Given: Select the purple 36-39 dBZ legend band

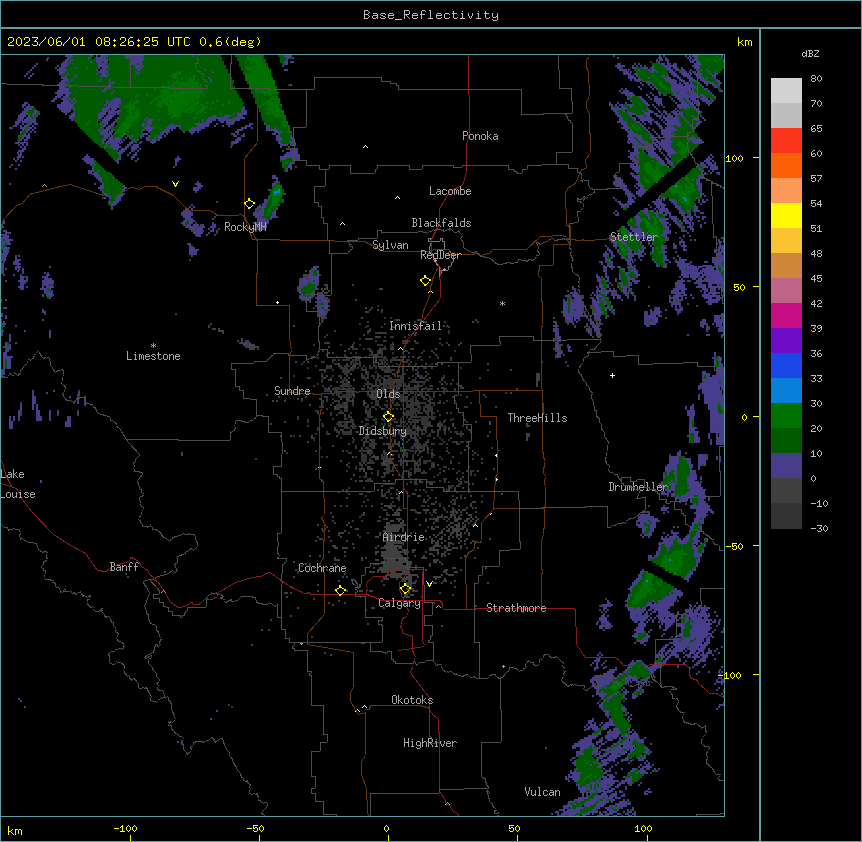Looking at the screenshot, I should point(786,341).
